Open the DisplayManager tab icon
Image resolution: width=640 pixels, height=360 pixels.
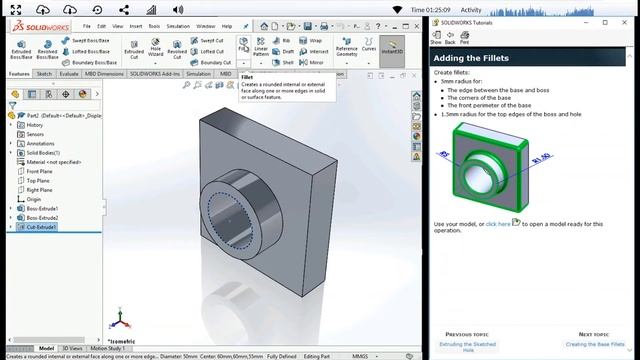click(x=82, y=94)
